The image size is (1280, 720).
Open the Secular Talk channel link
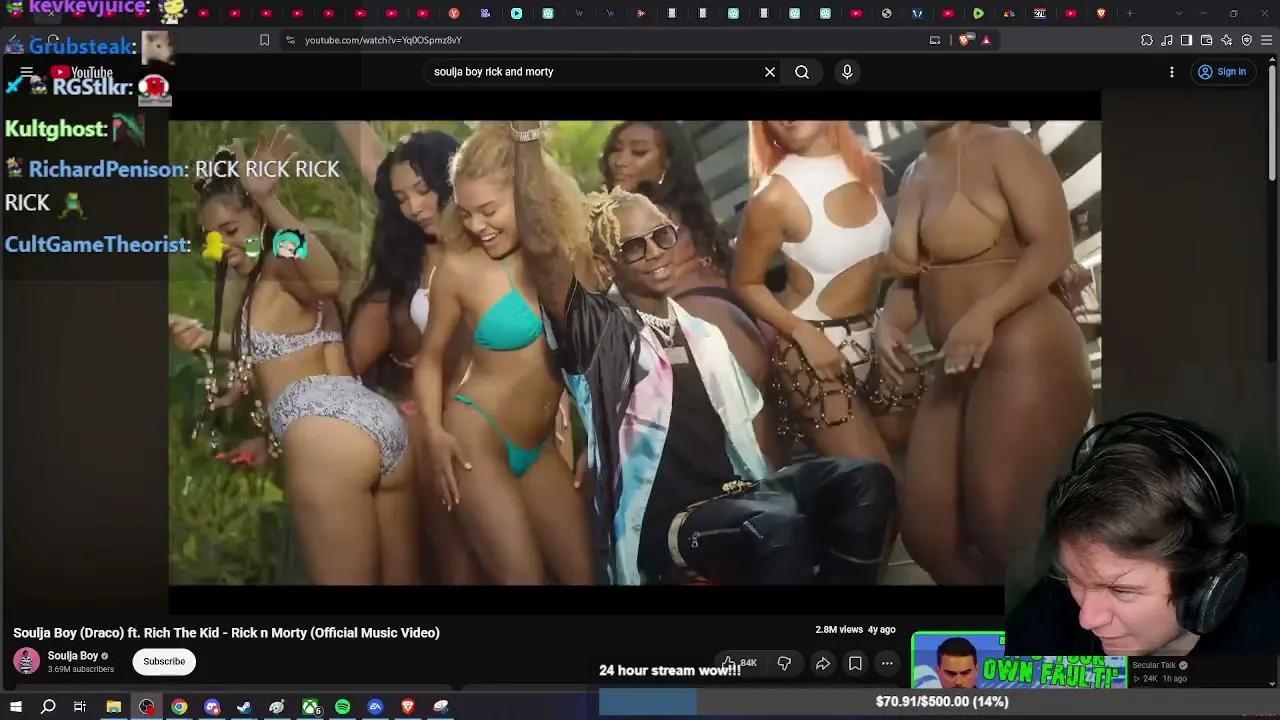coord(1154,665)
